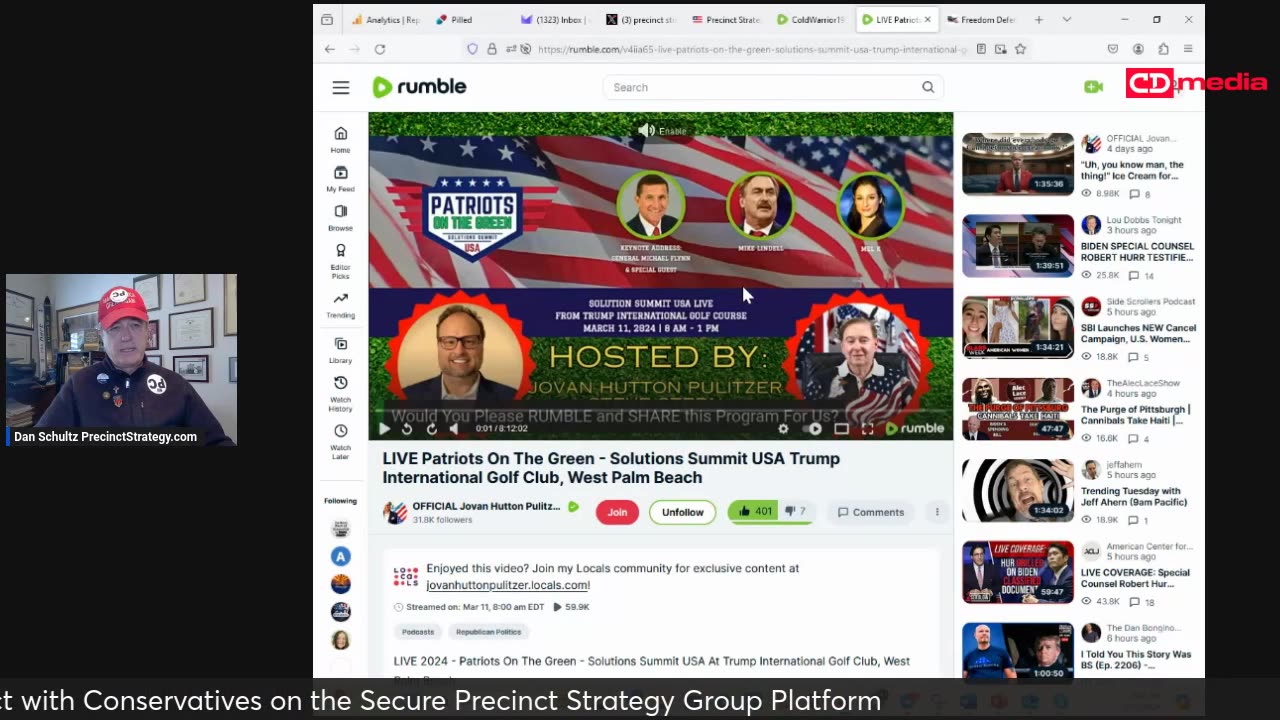1280x720 pixels.
Task: Click the thumbs up like button
Action: click(x=754, y=512)
